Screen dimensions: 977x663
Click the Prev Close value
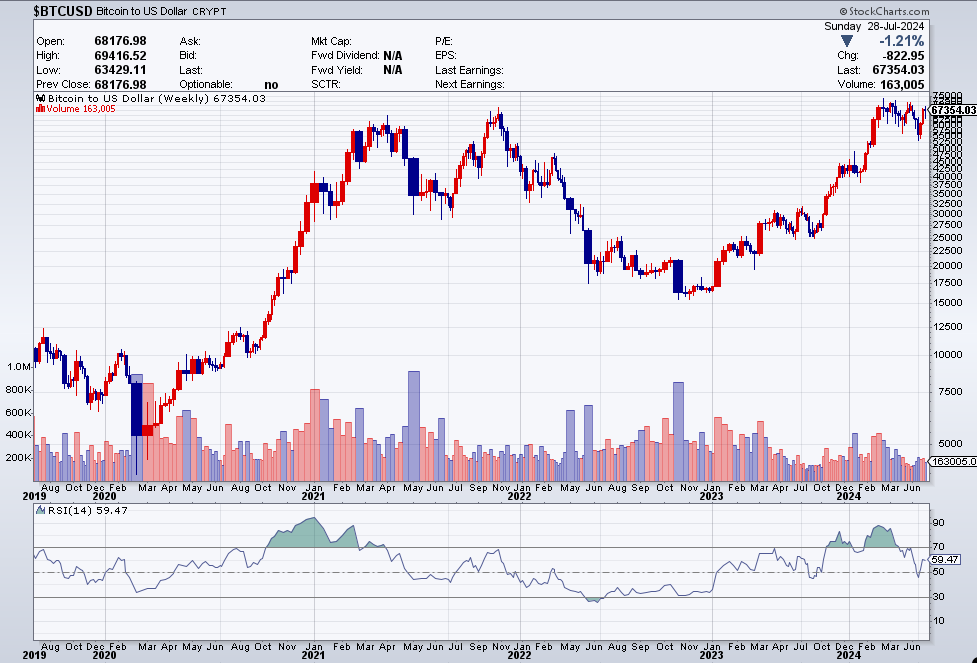tap(120, 84)
